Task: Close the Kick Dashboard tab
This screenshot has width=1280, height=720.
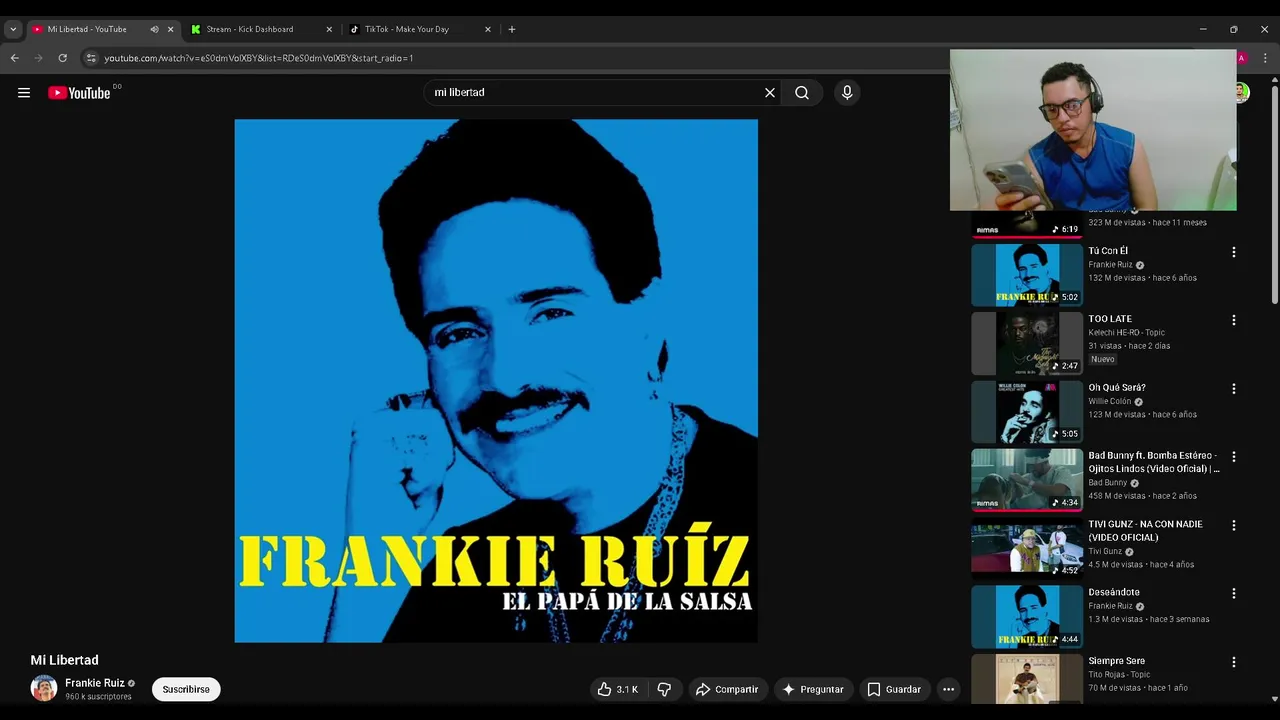Action: (x=329, y=29)
